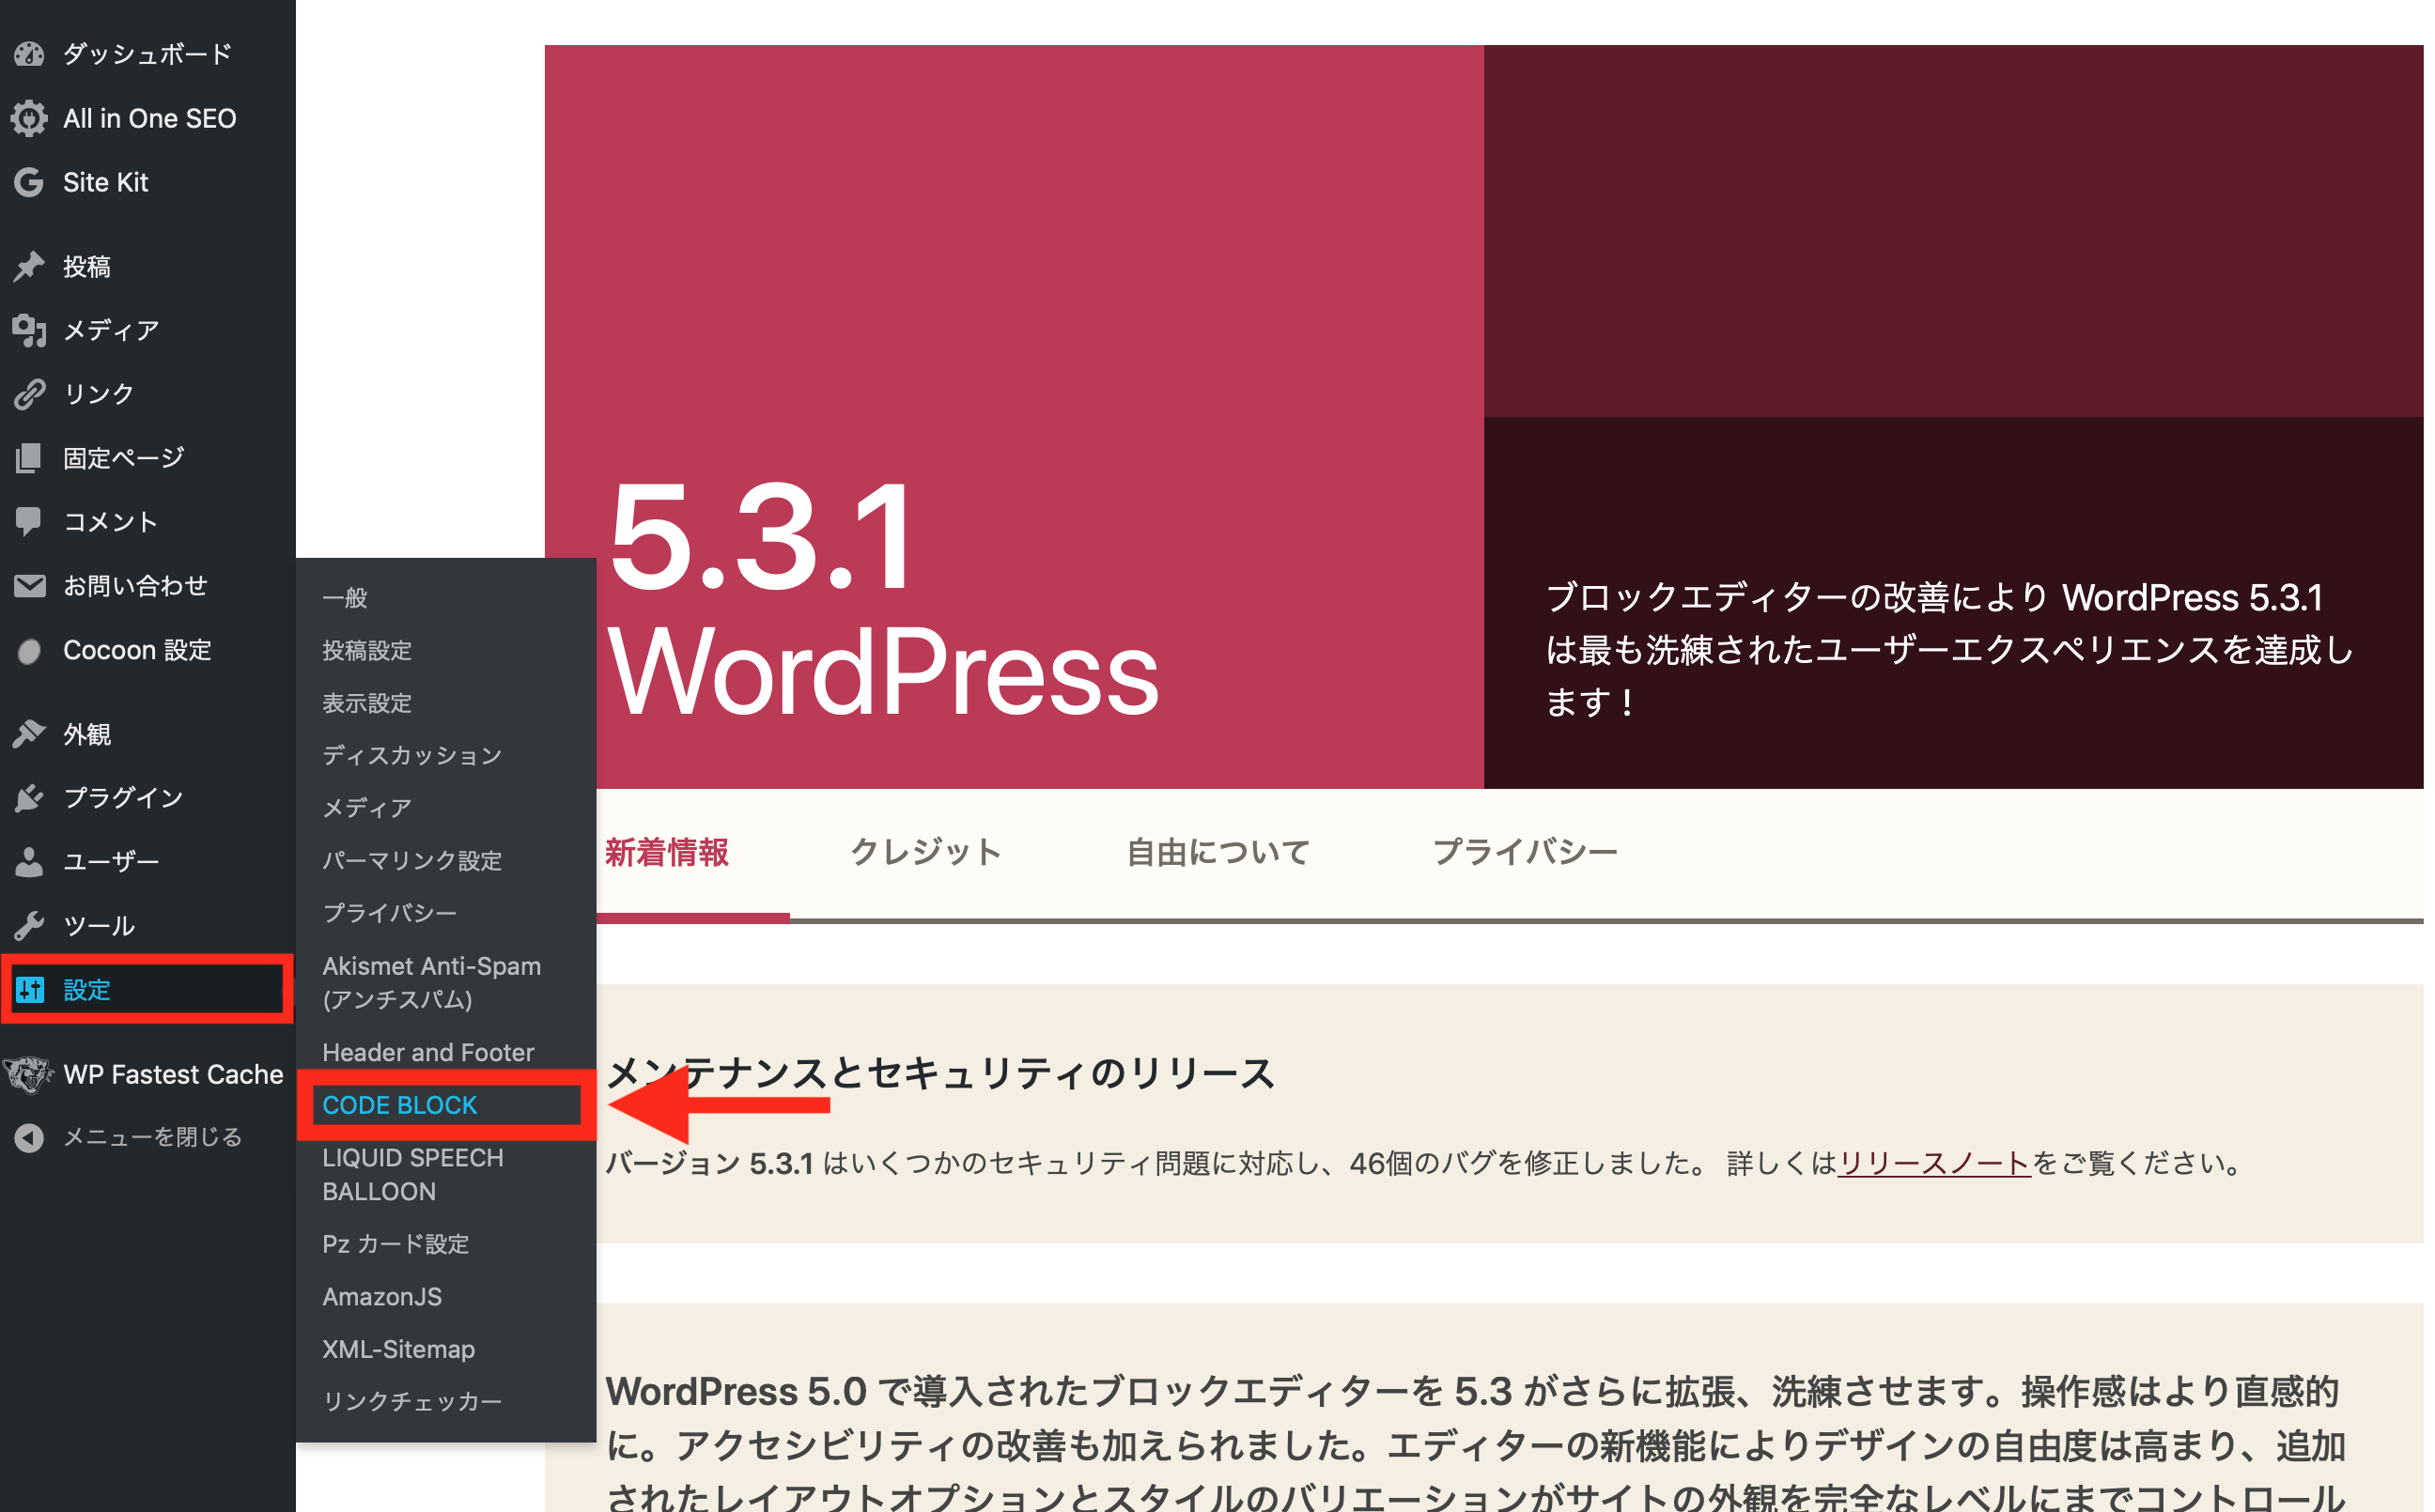Click the Cocoon 設定 circle icon
The height and width of the screenshot is (1512, 2435).
tap(29, 651)
